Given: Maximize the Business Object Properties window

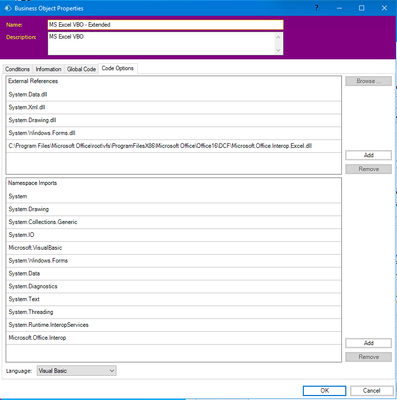Looking at the screenshot, I should (362, 8).
